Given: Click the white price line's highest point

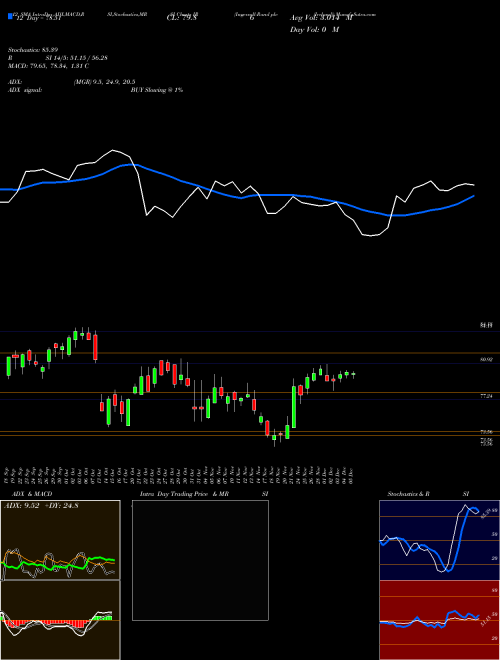Looking at the screenshot, I should pos(113,150).
